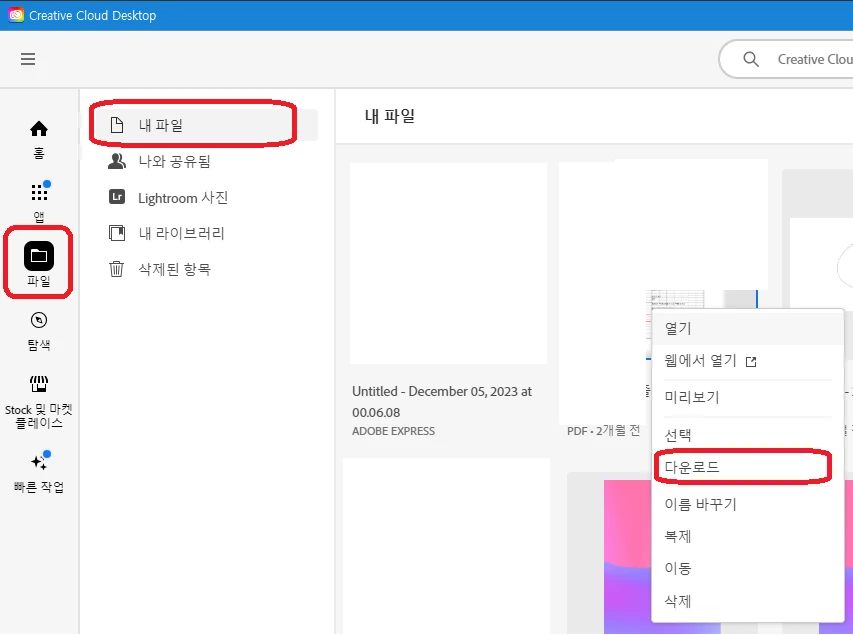Choose 선택 from the context menu
The height and width of the screenshot is (635, 853).
pos(747,435)
